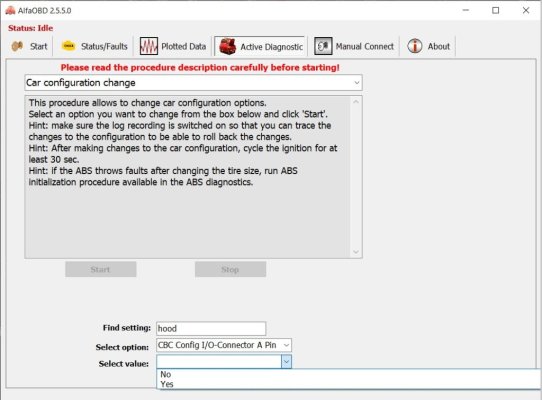The height and width of the screenshot is (400, 542).
Task: Click the description box scroll up arrow
Action: pyautogui.click(x=356, y=102)
